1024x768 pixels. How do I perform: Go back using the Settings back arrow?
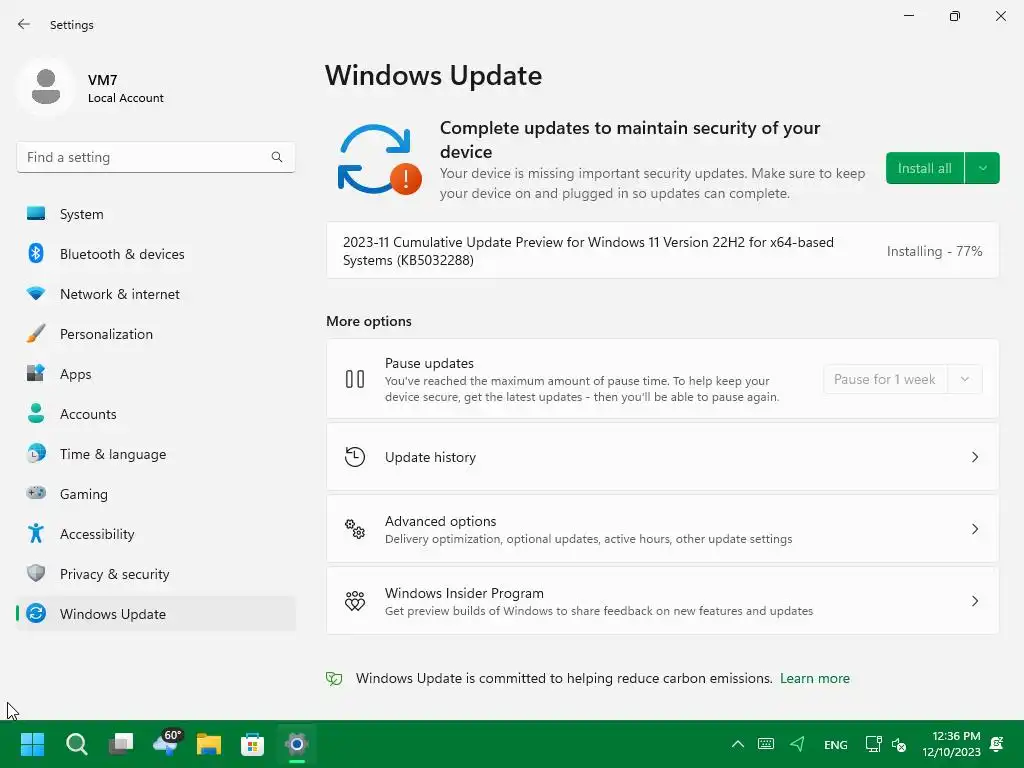pyautogui.click(x=24, y=24)
